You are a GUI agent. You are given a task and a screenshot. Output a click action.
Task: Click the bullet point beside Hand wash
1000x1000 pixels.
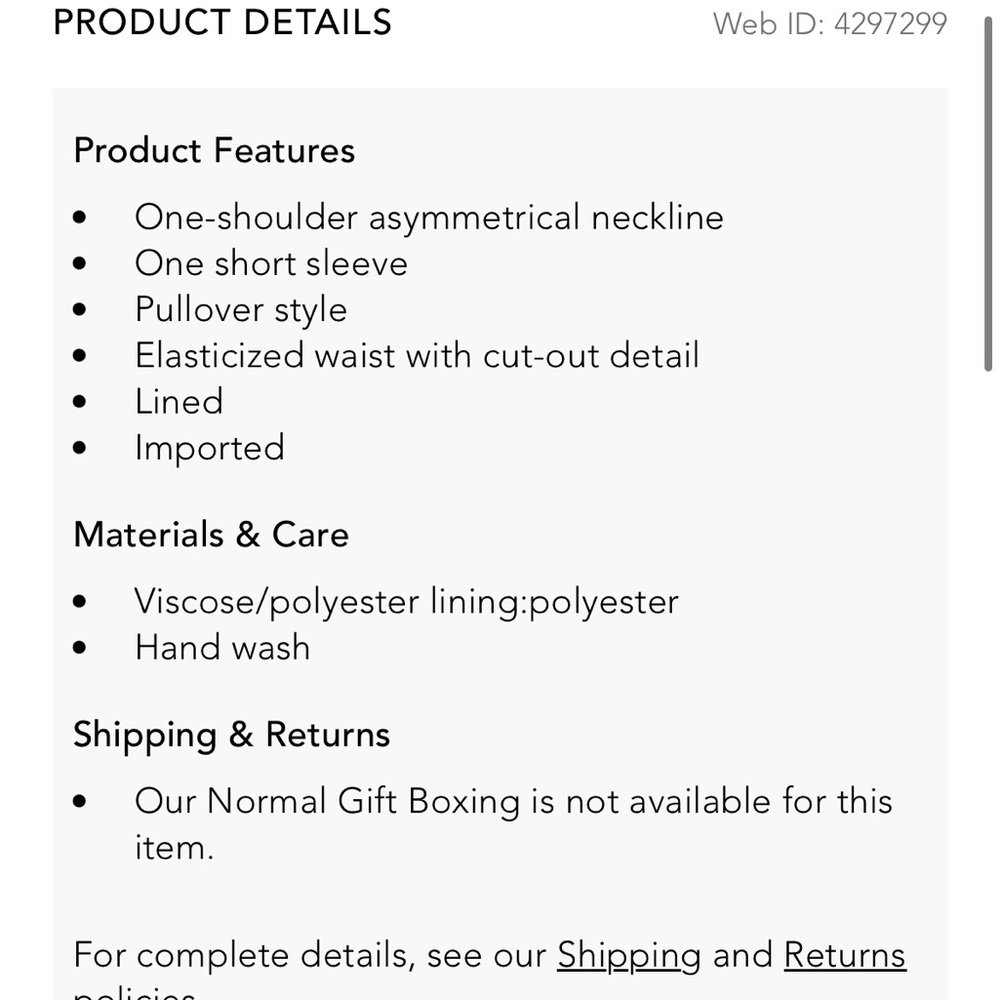[x=81, y=647]
